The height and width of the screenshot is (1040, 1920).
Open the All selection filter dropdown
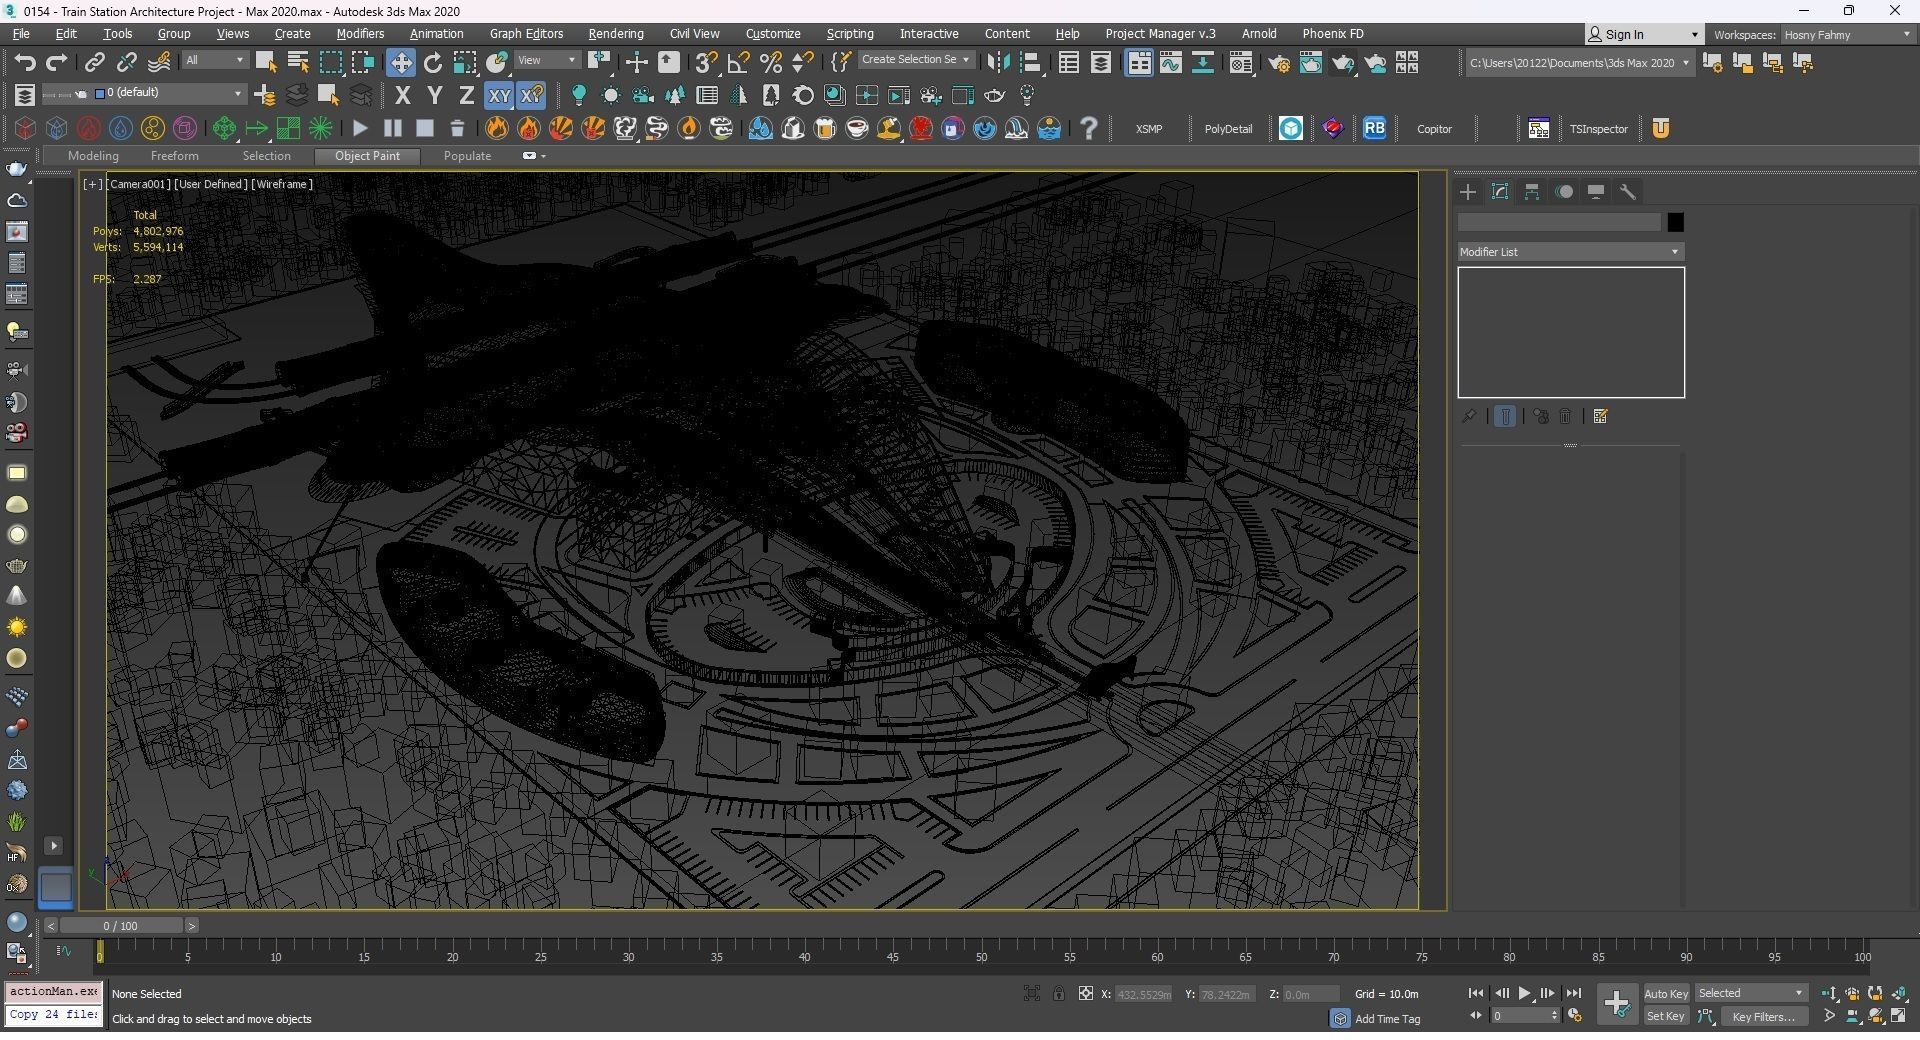coord(214,61)
